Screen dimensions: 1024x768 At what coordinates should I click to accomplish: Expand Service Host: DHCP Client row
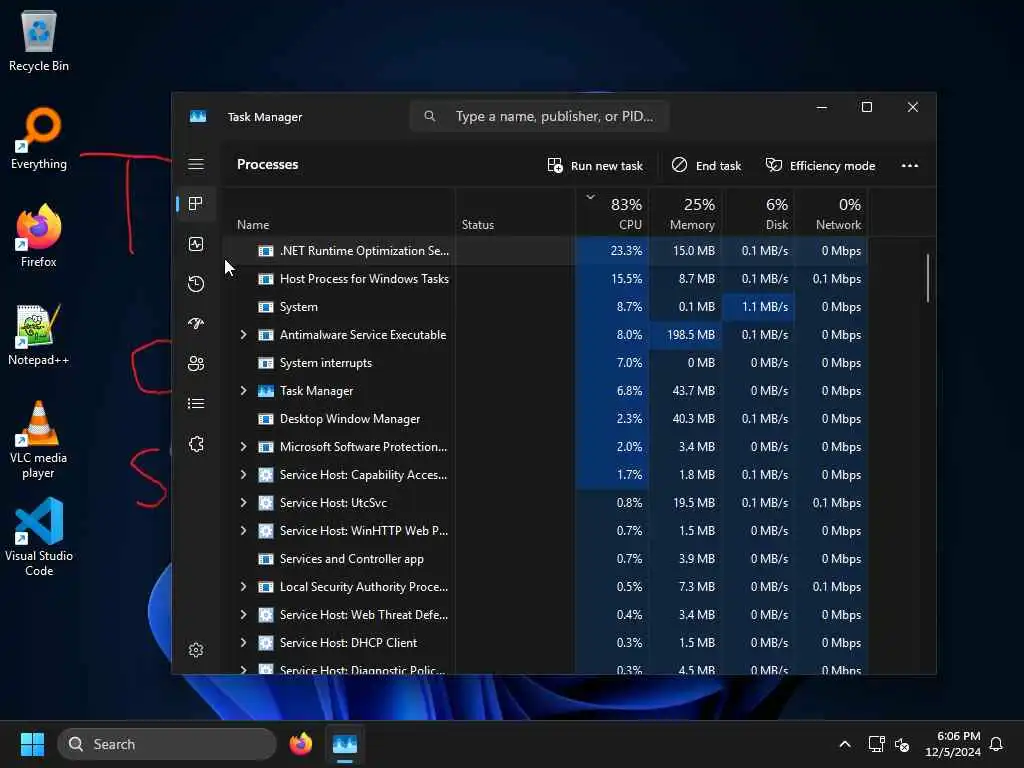pyautogui.click(x=243, y=643)
